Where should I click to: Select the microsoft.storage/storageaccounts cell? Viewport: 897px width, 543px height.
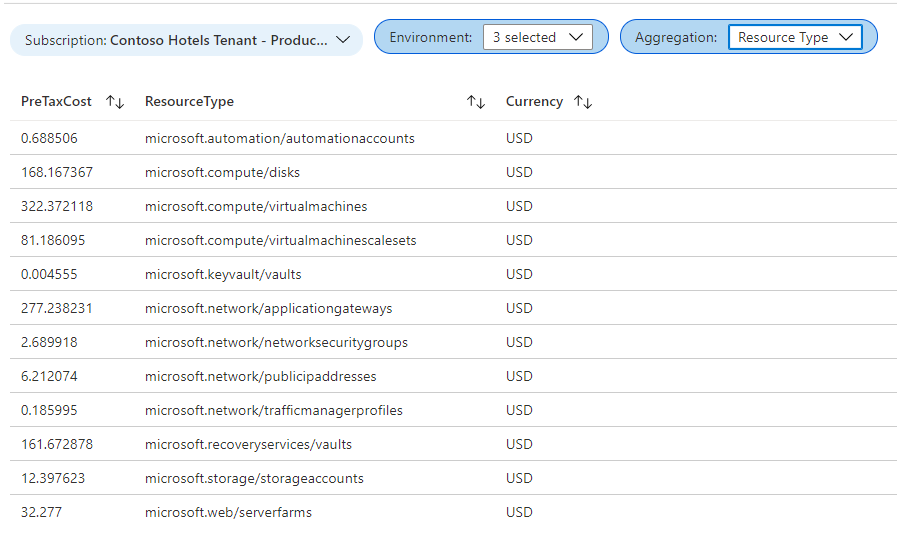pyautogui.click(x=255, y=478)
